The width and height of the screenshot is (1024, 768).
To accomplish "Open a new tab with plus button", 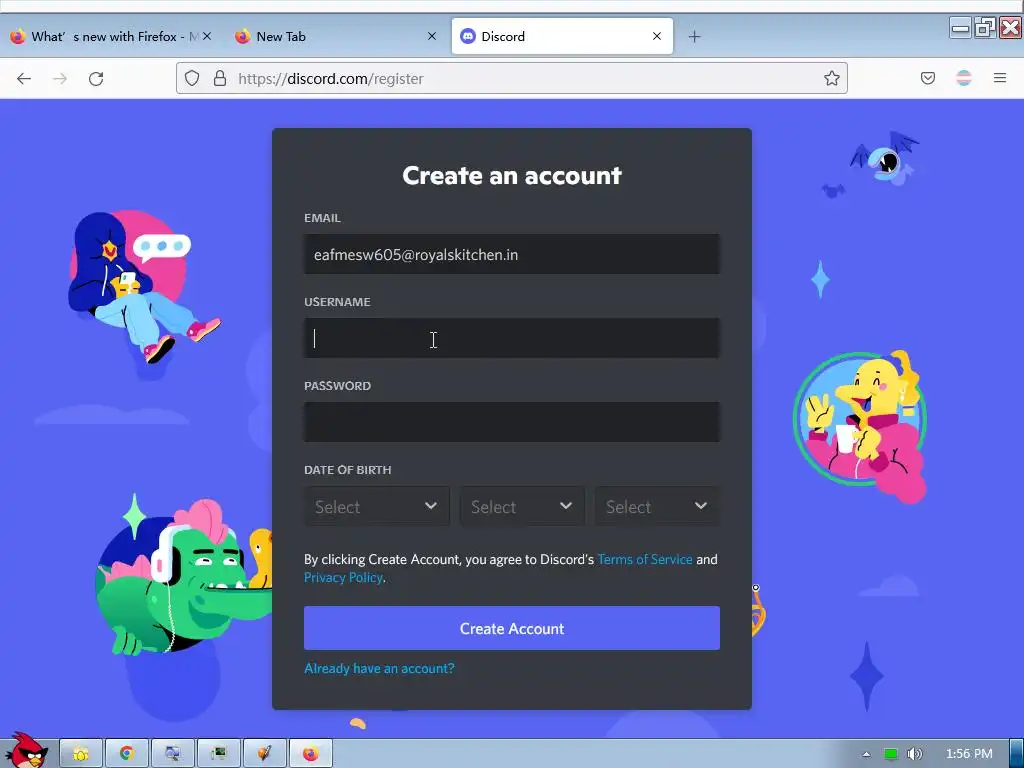I will point(695,37).
